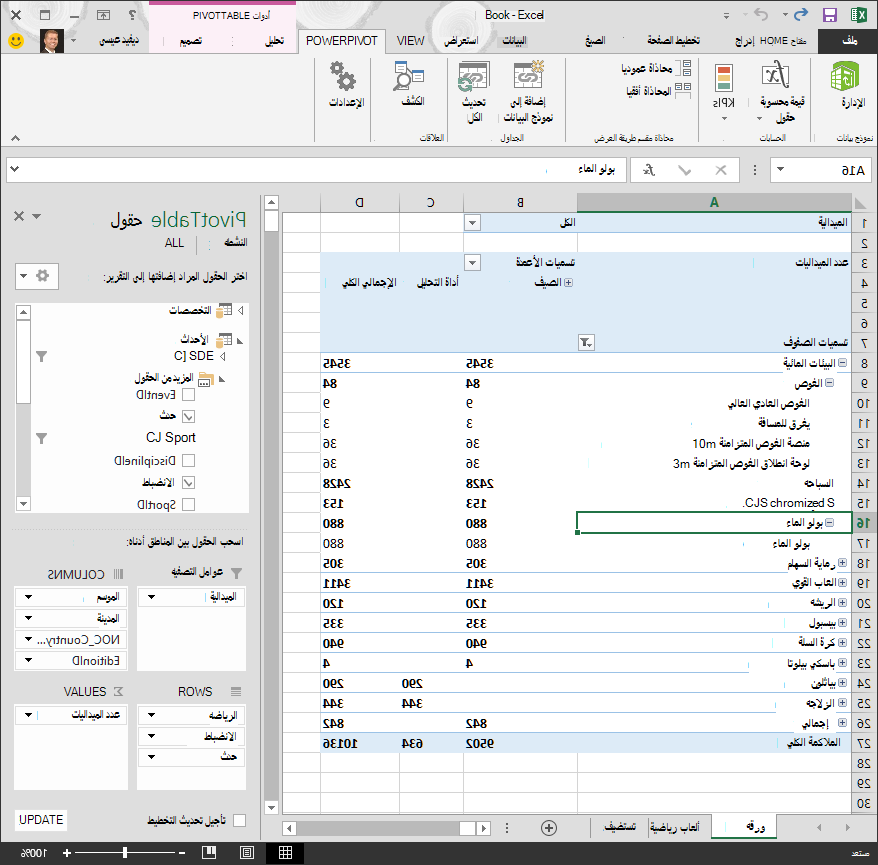
Task: Click the formula bar Enter checkmark icon
Action: click(x=684, y=170)
